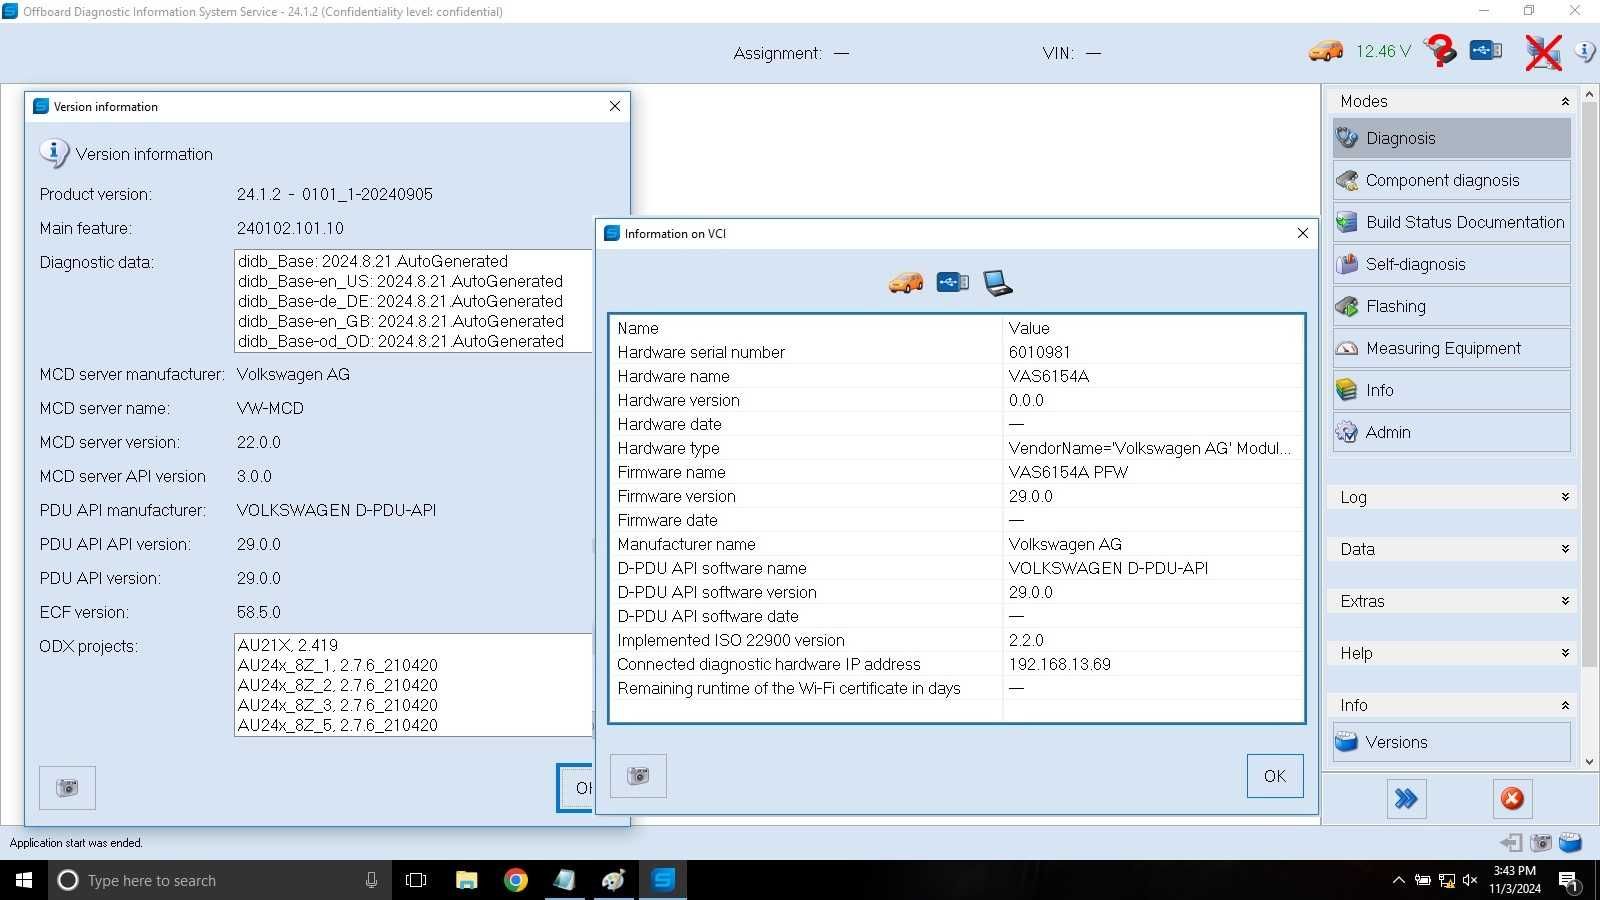Launch Google Chrome from taskbar
This screenshot has height=900, width=1600.
pos(515,880)
